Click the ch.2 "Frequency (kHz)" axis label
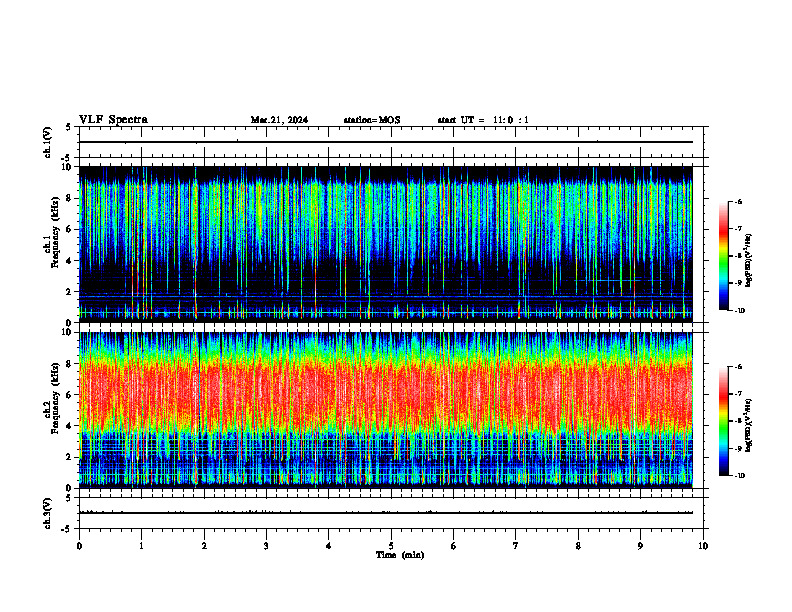792x612 pixels. coord(55,398)
